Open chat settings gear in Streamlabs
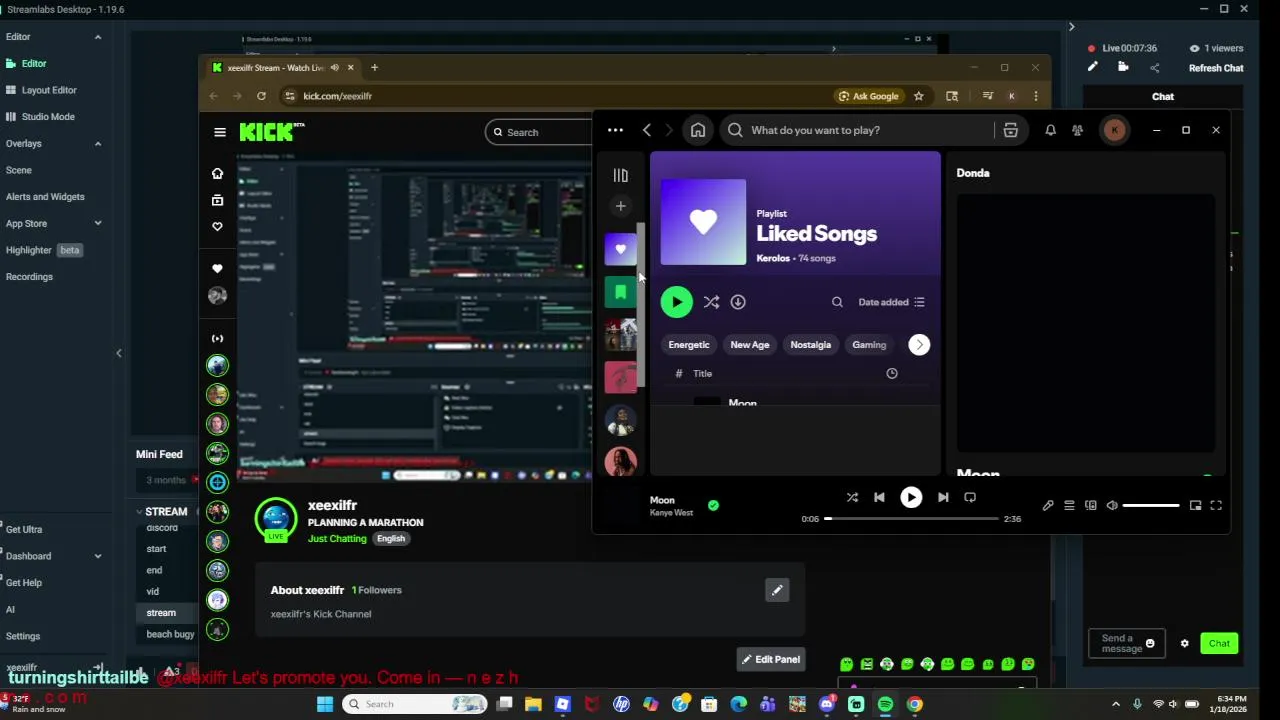Screen dimensions: 1280x720 [x=1185, y=644]
